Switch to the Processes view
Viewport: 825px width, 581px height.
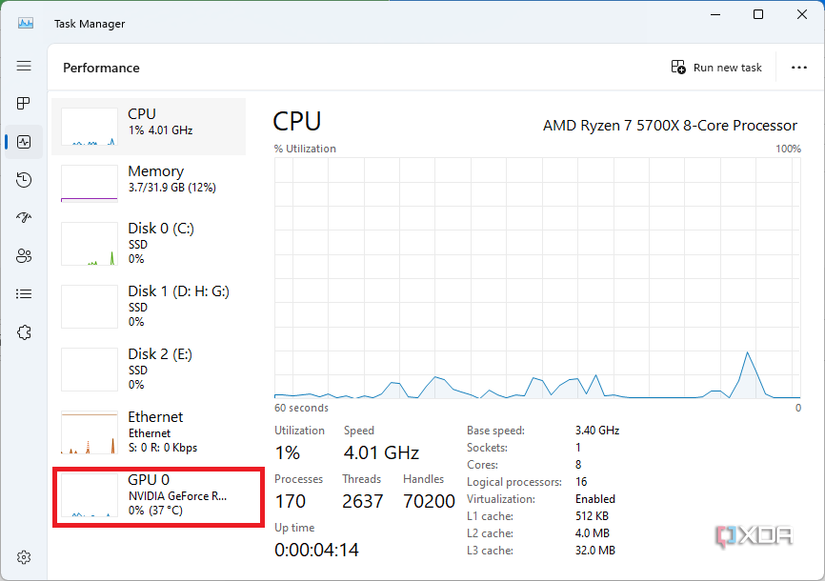point(24,103)
